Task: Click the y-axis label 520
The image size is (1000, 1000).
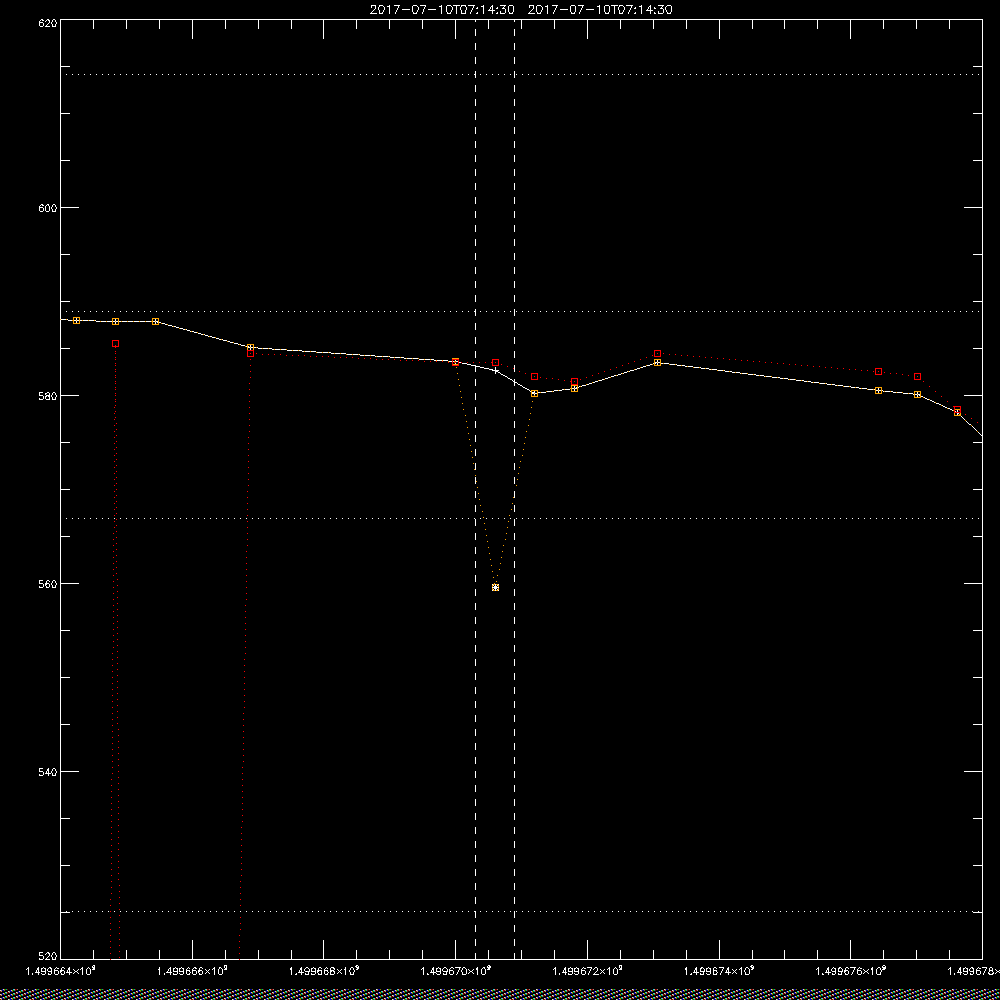Action: pyautogui.click(x=48, y=957)
